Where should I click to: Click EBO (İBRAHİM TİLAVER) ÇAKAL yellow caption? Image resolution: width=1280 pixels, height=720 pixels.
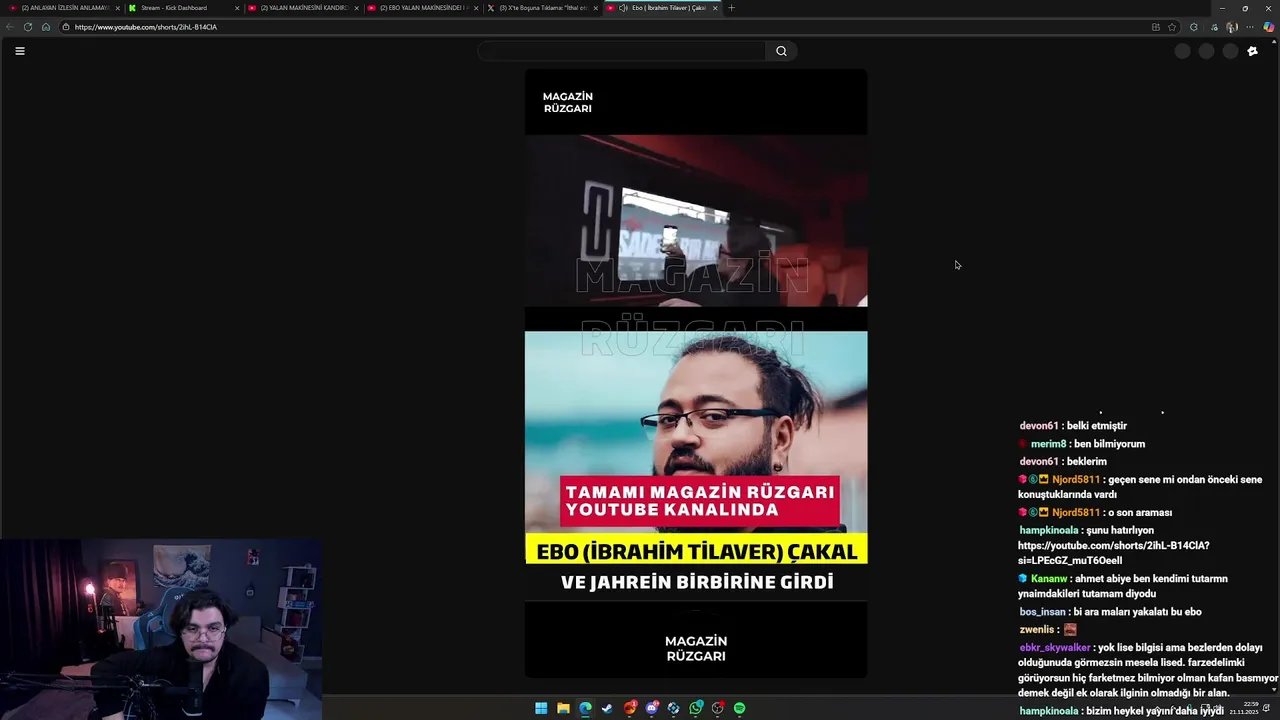tap(697, 551)
